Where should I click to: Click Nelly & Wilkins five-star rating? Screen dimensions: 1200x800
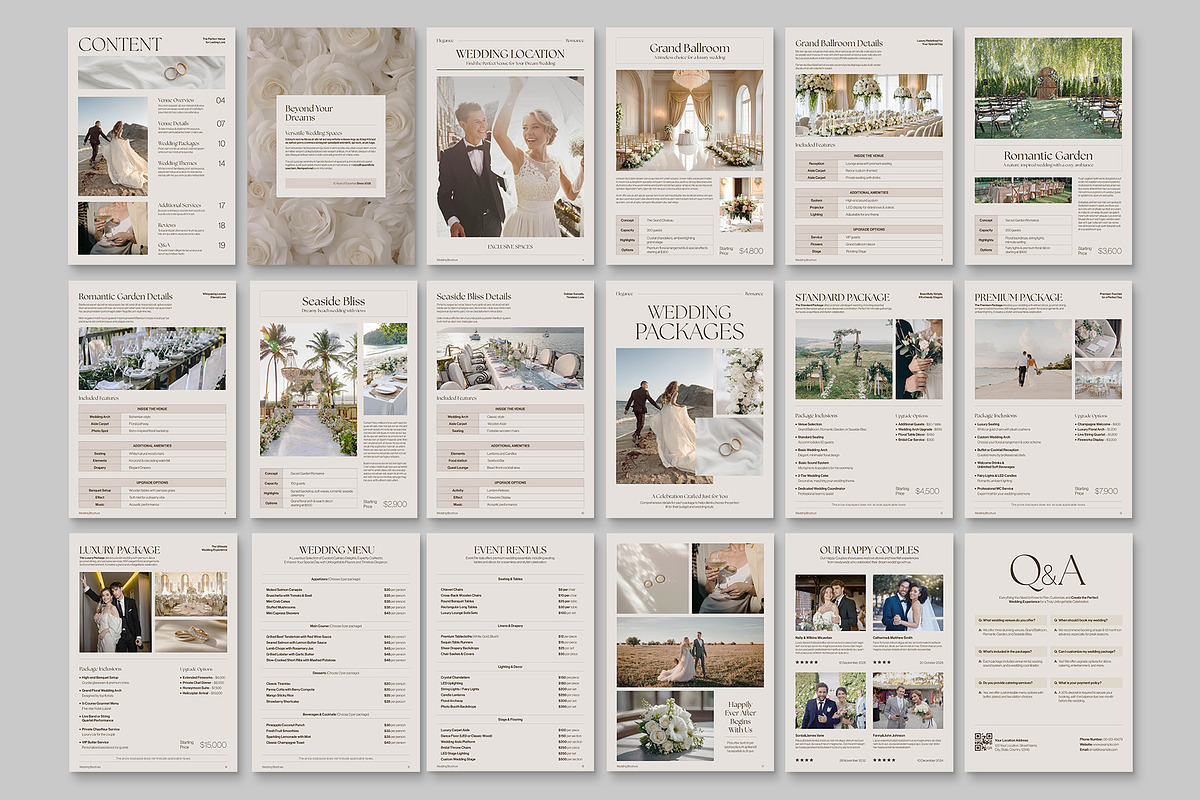pyautogui.click(x=806, y=661)
